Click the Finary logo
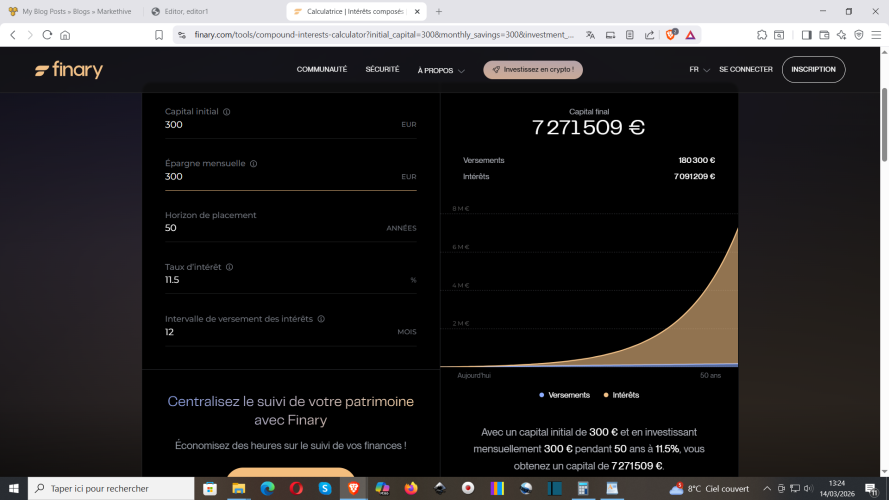This screenshot has width=889, height=500. tap(68, 70)
